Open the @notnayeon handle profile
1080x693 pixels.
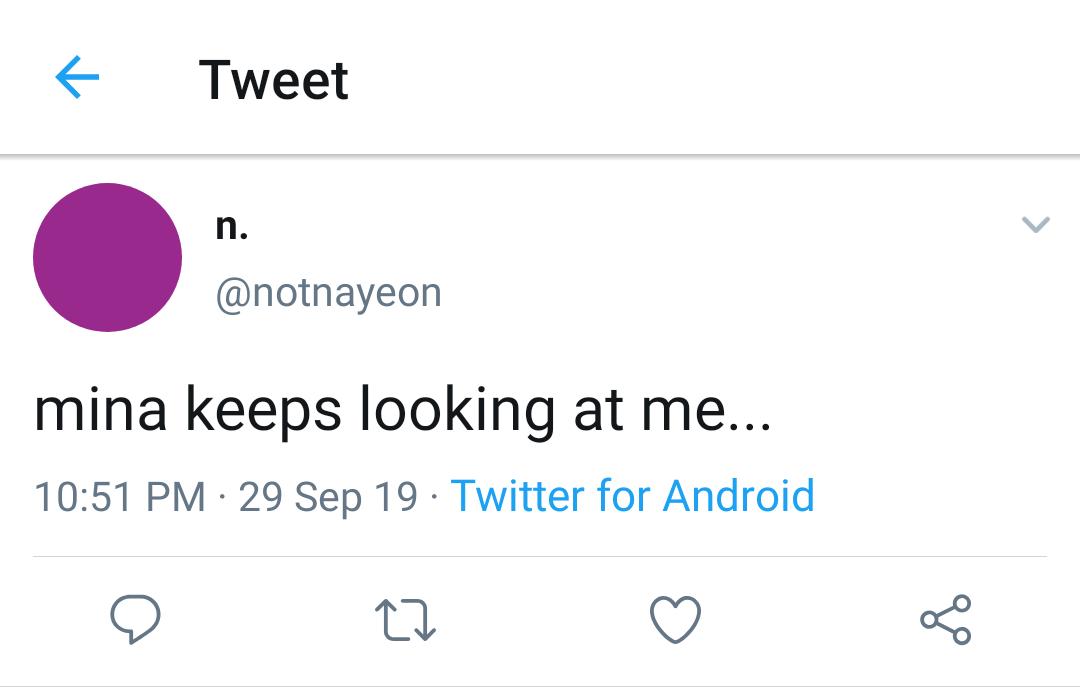pos(328,293)
